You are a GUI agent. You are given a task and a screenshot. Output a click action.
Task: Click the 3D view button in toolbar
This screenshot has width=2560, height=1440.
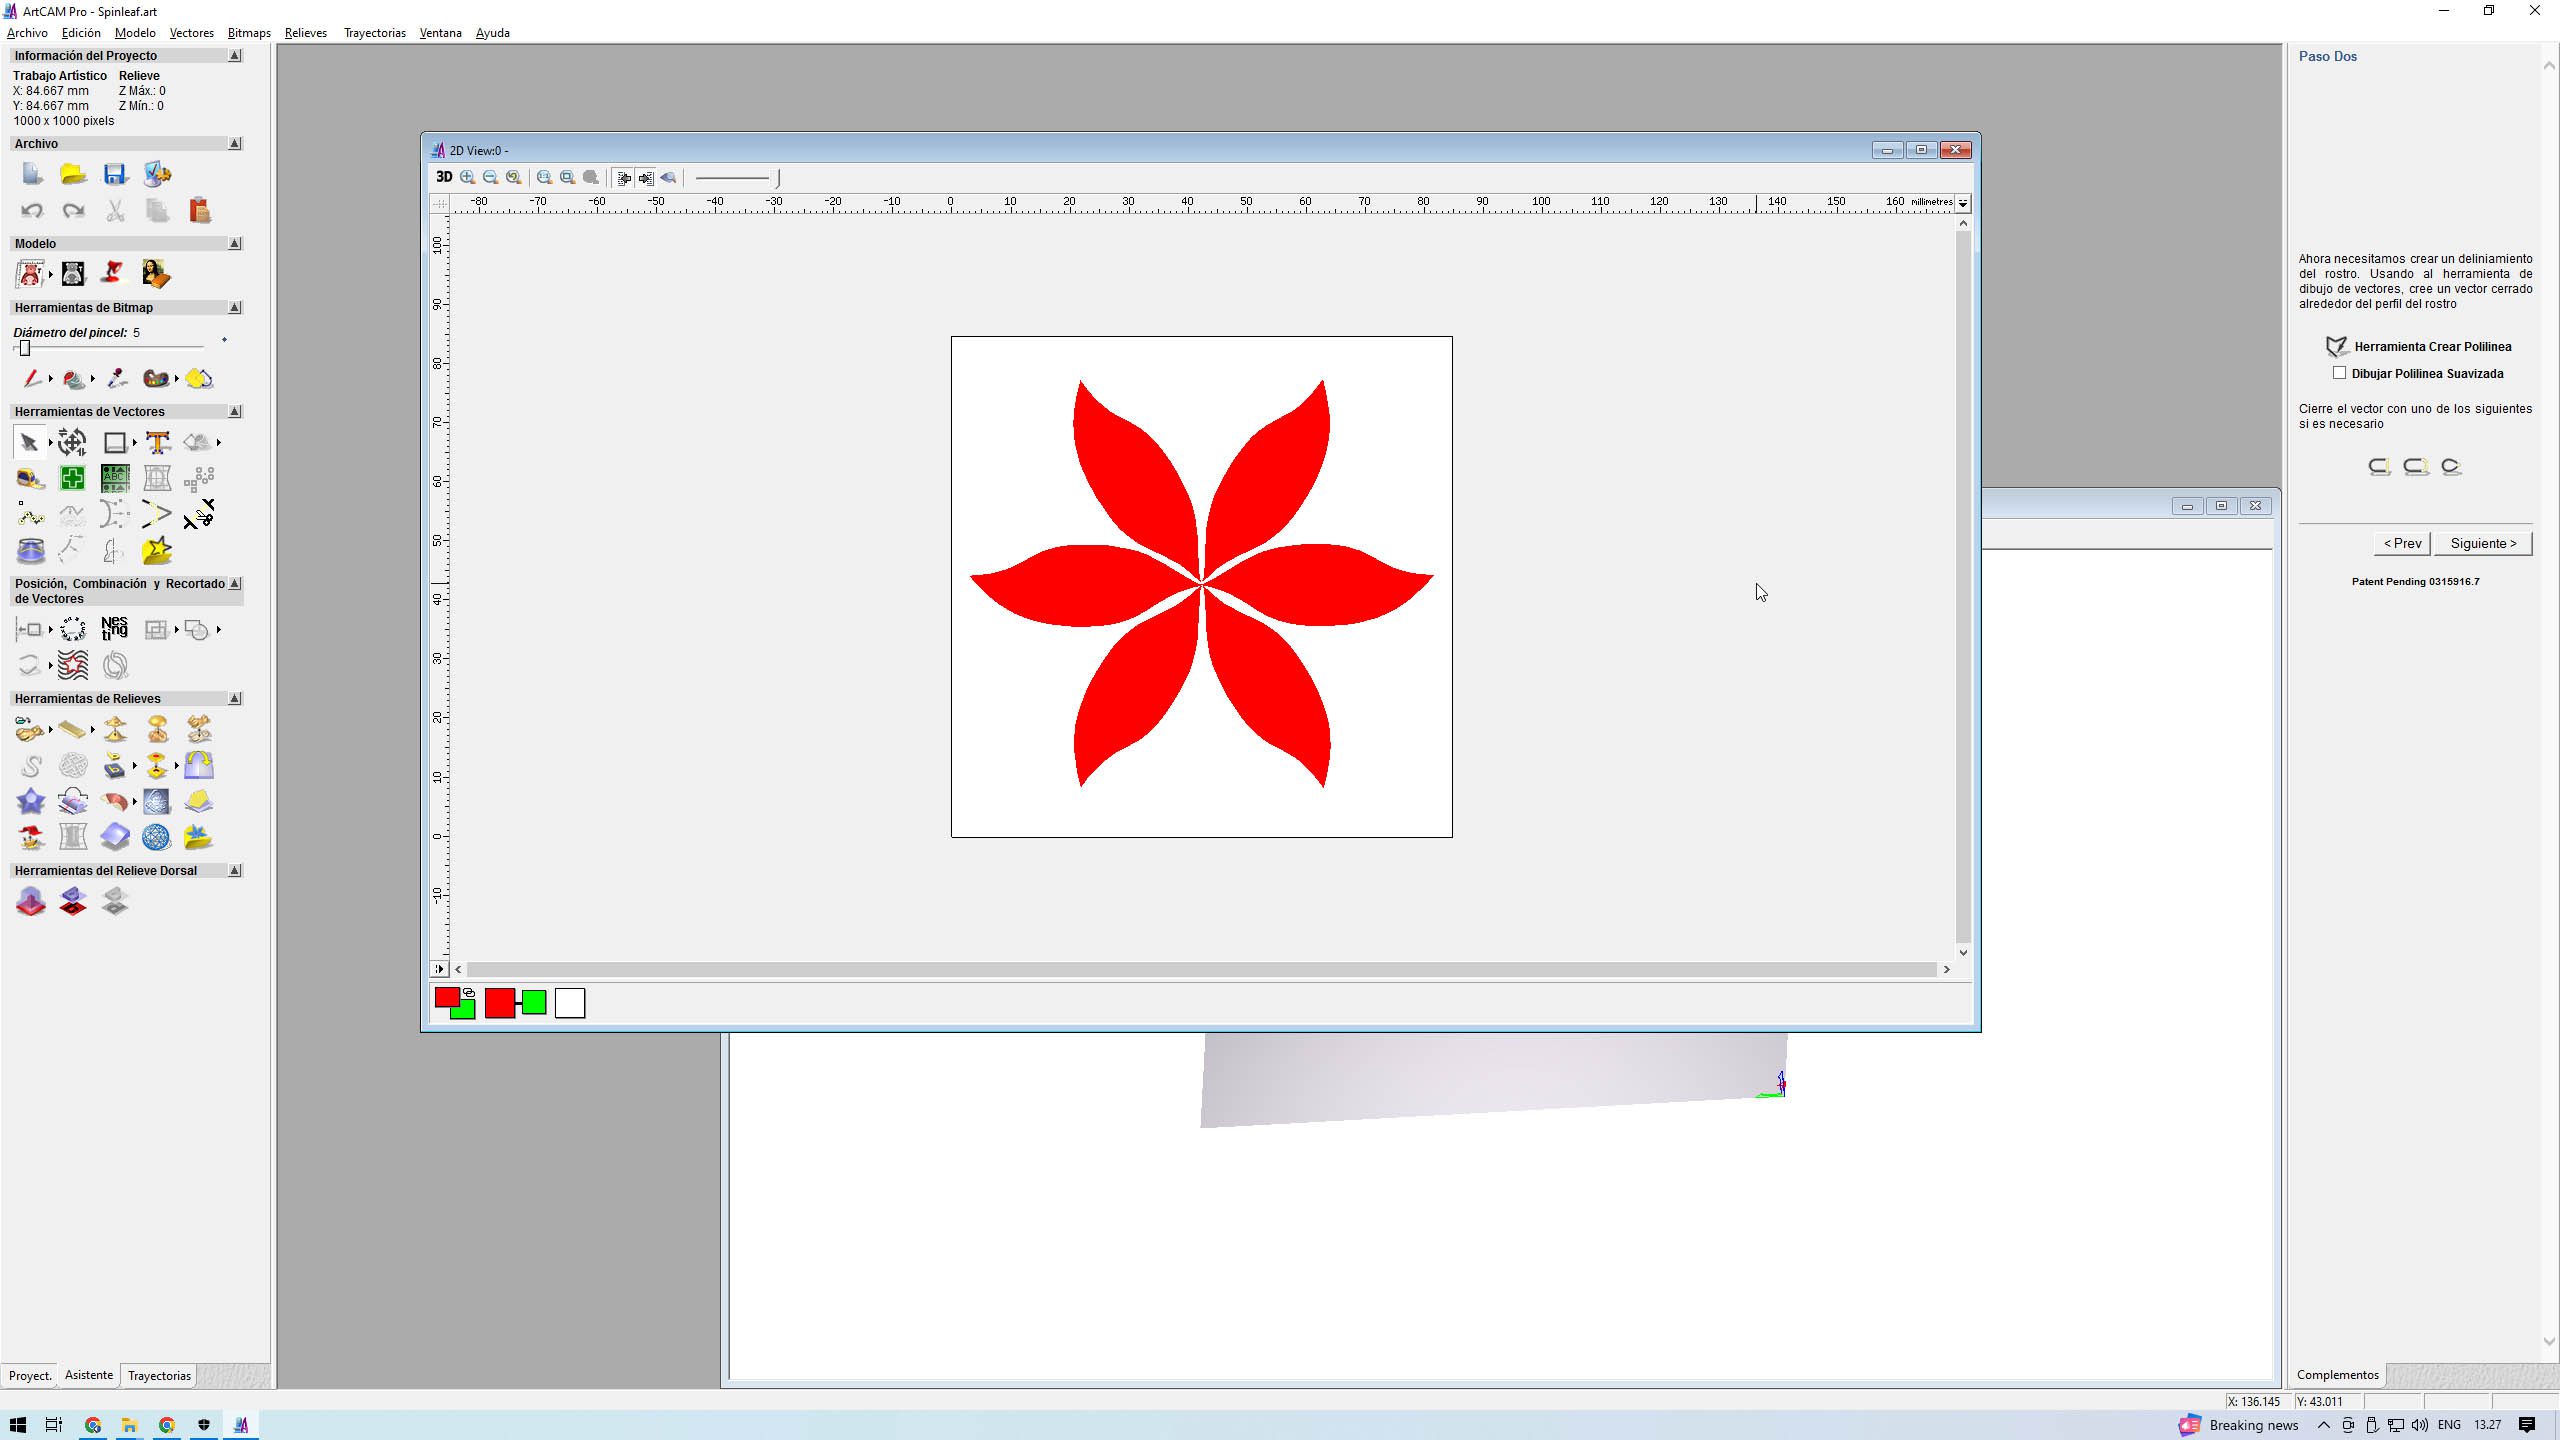click(444, 177)
